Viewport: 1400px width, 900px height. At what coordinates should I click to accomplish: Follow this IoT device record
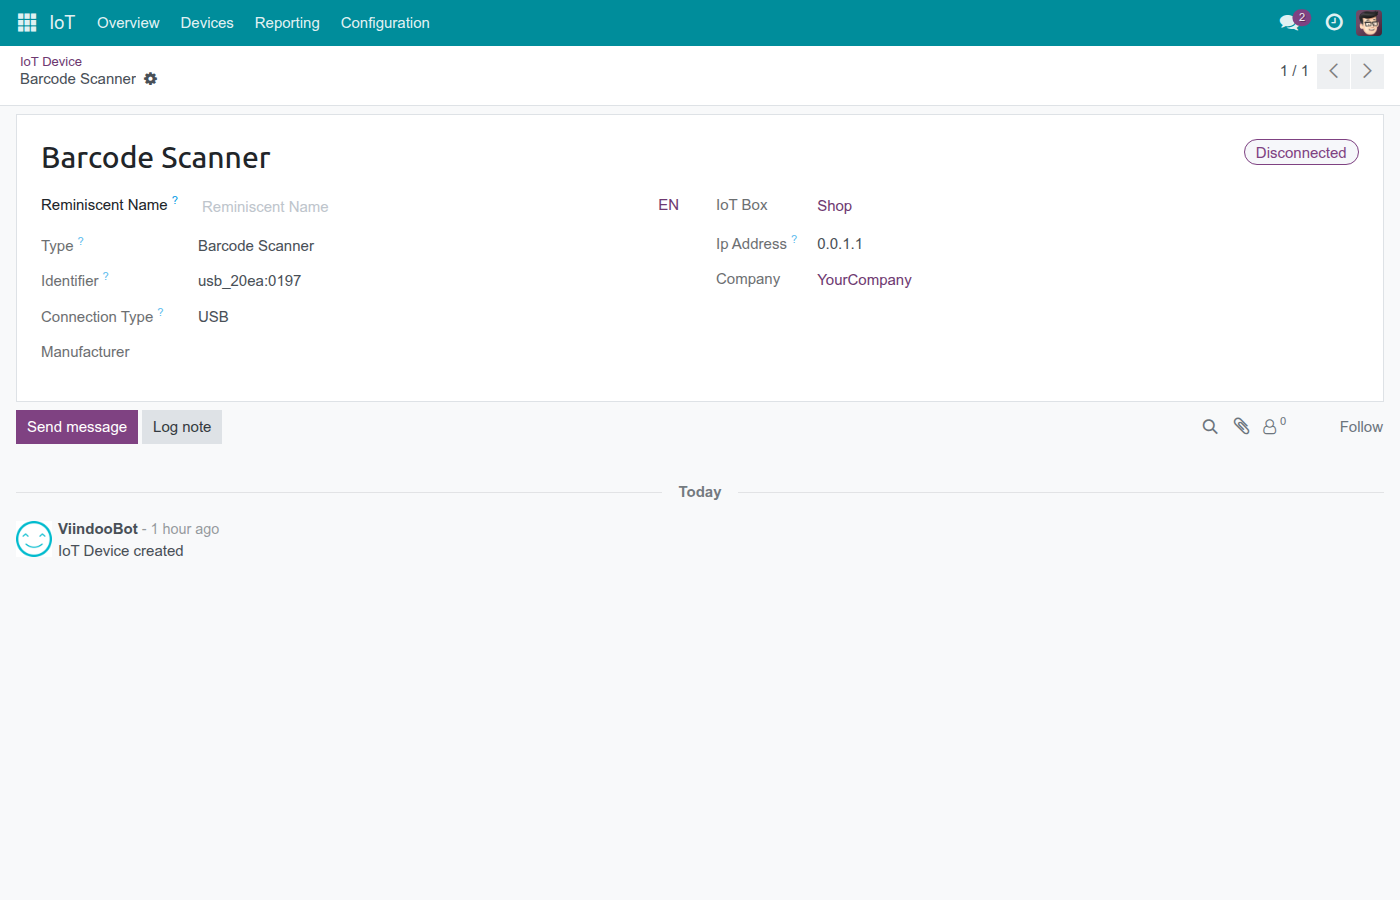pyautogui.click(x=1361, y=427)
